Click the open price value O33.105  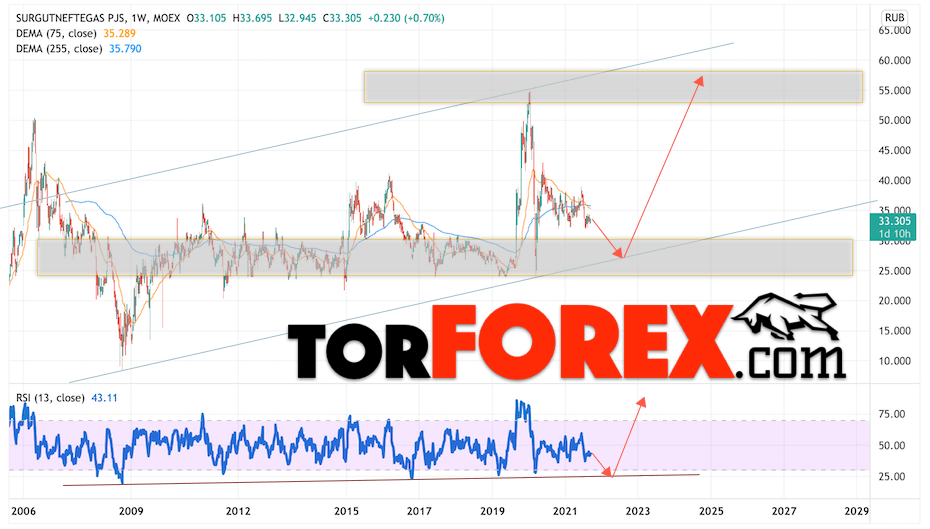[x=206, y=18]
